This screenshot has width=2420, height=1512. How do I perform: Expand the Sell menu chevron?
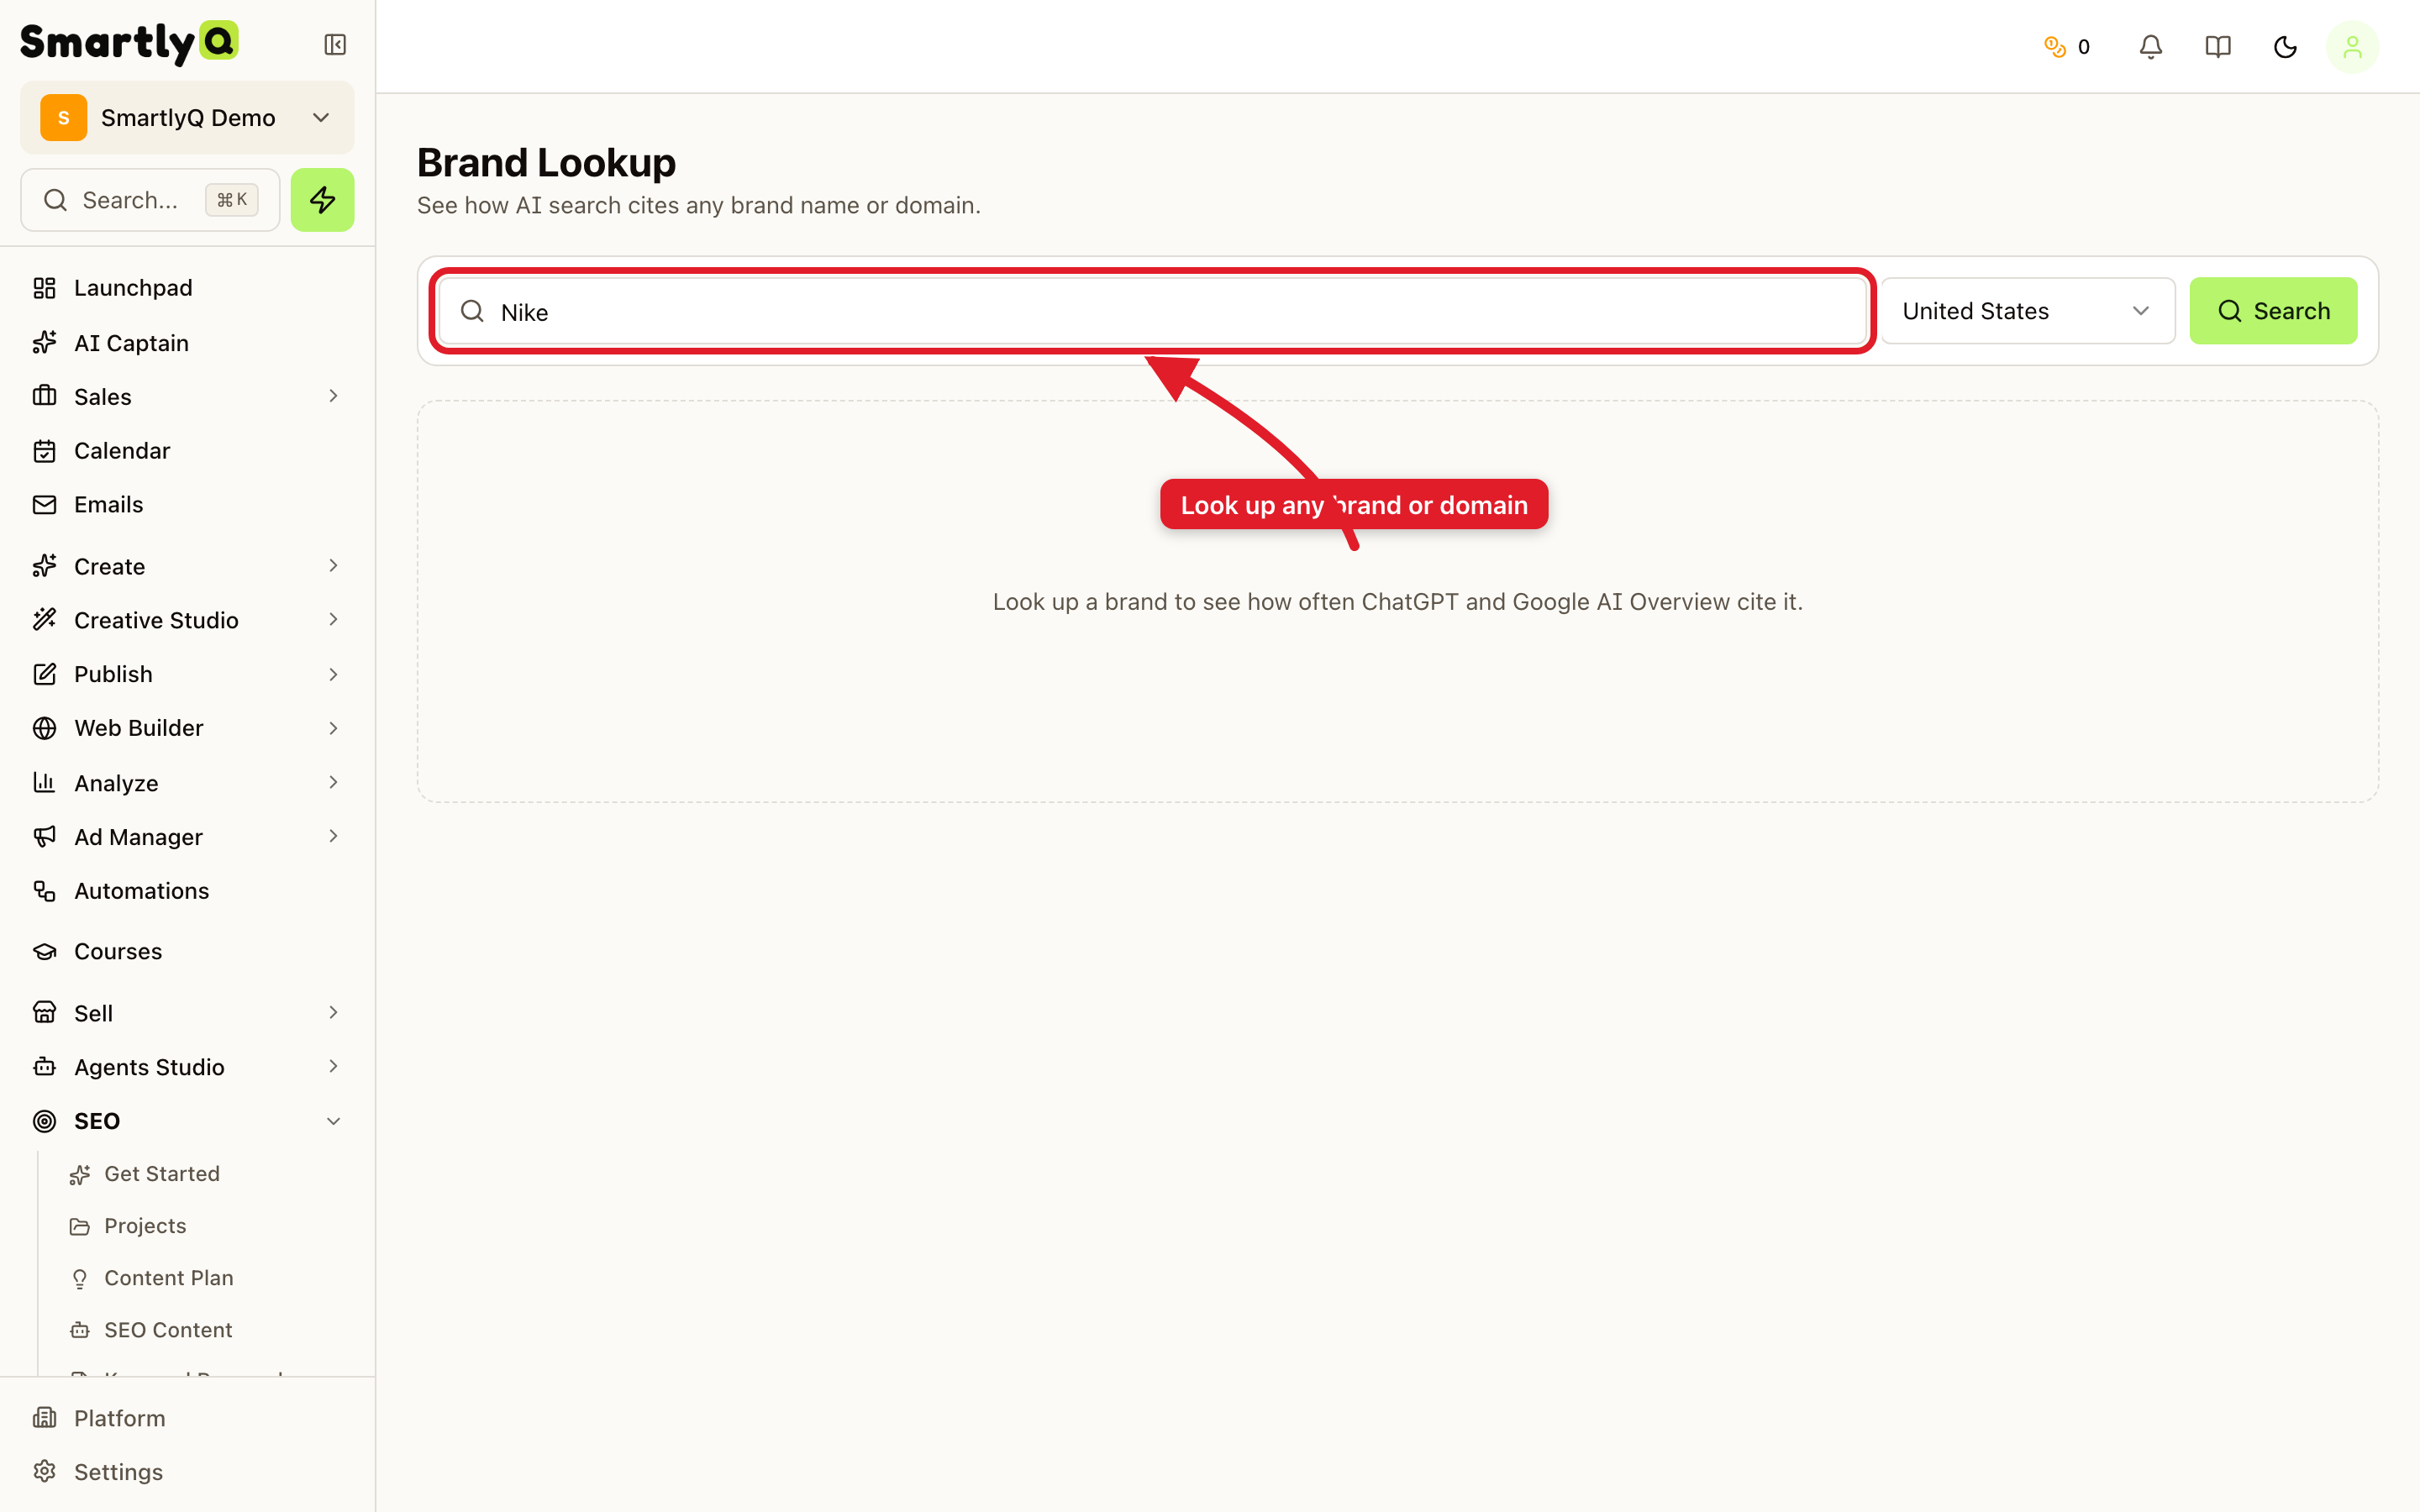[x=333, y=1013]
